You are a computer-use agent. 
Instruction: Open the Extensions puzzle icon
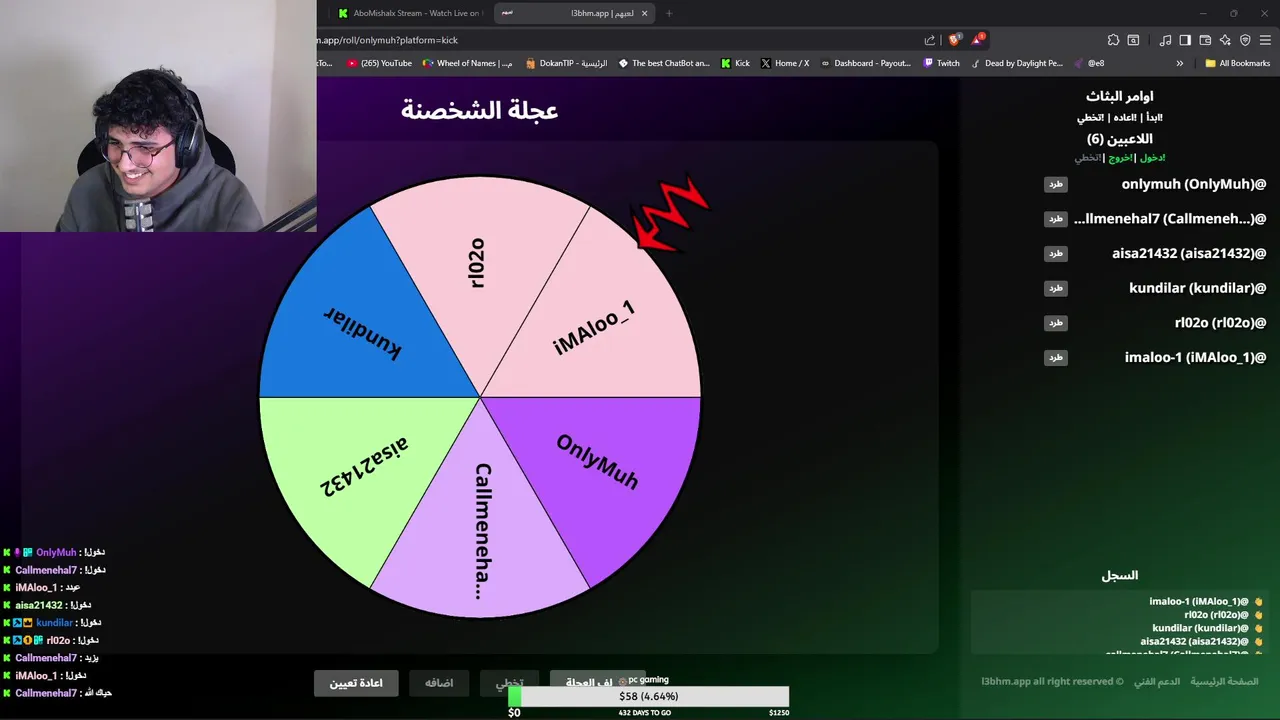click(1113, 40)
